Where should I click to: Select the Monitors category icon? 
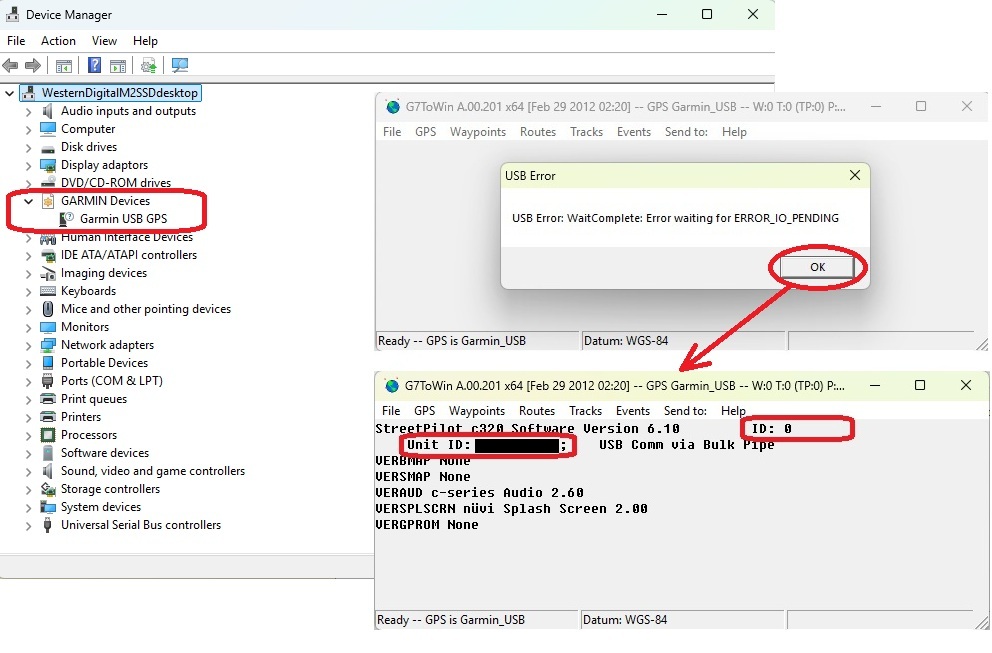(48, 327)
